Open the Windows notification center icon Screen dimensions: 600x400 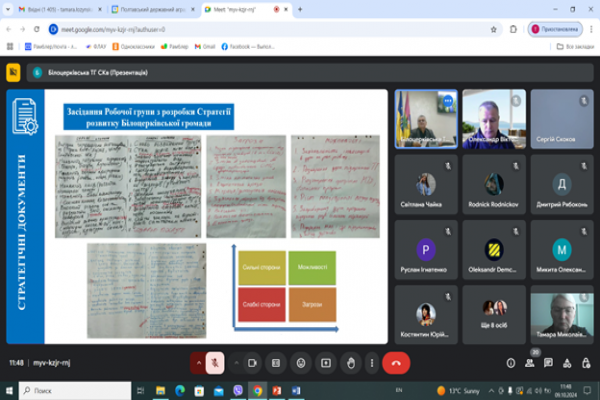coord(587,390)
